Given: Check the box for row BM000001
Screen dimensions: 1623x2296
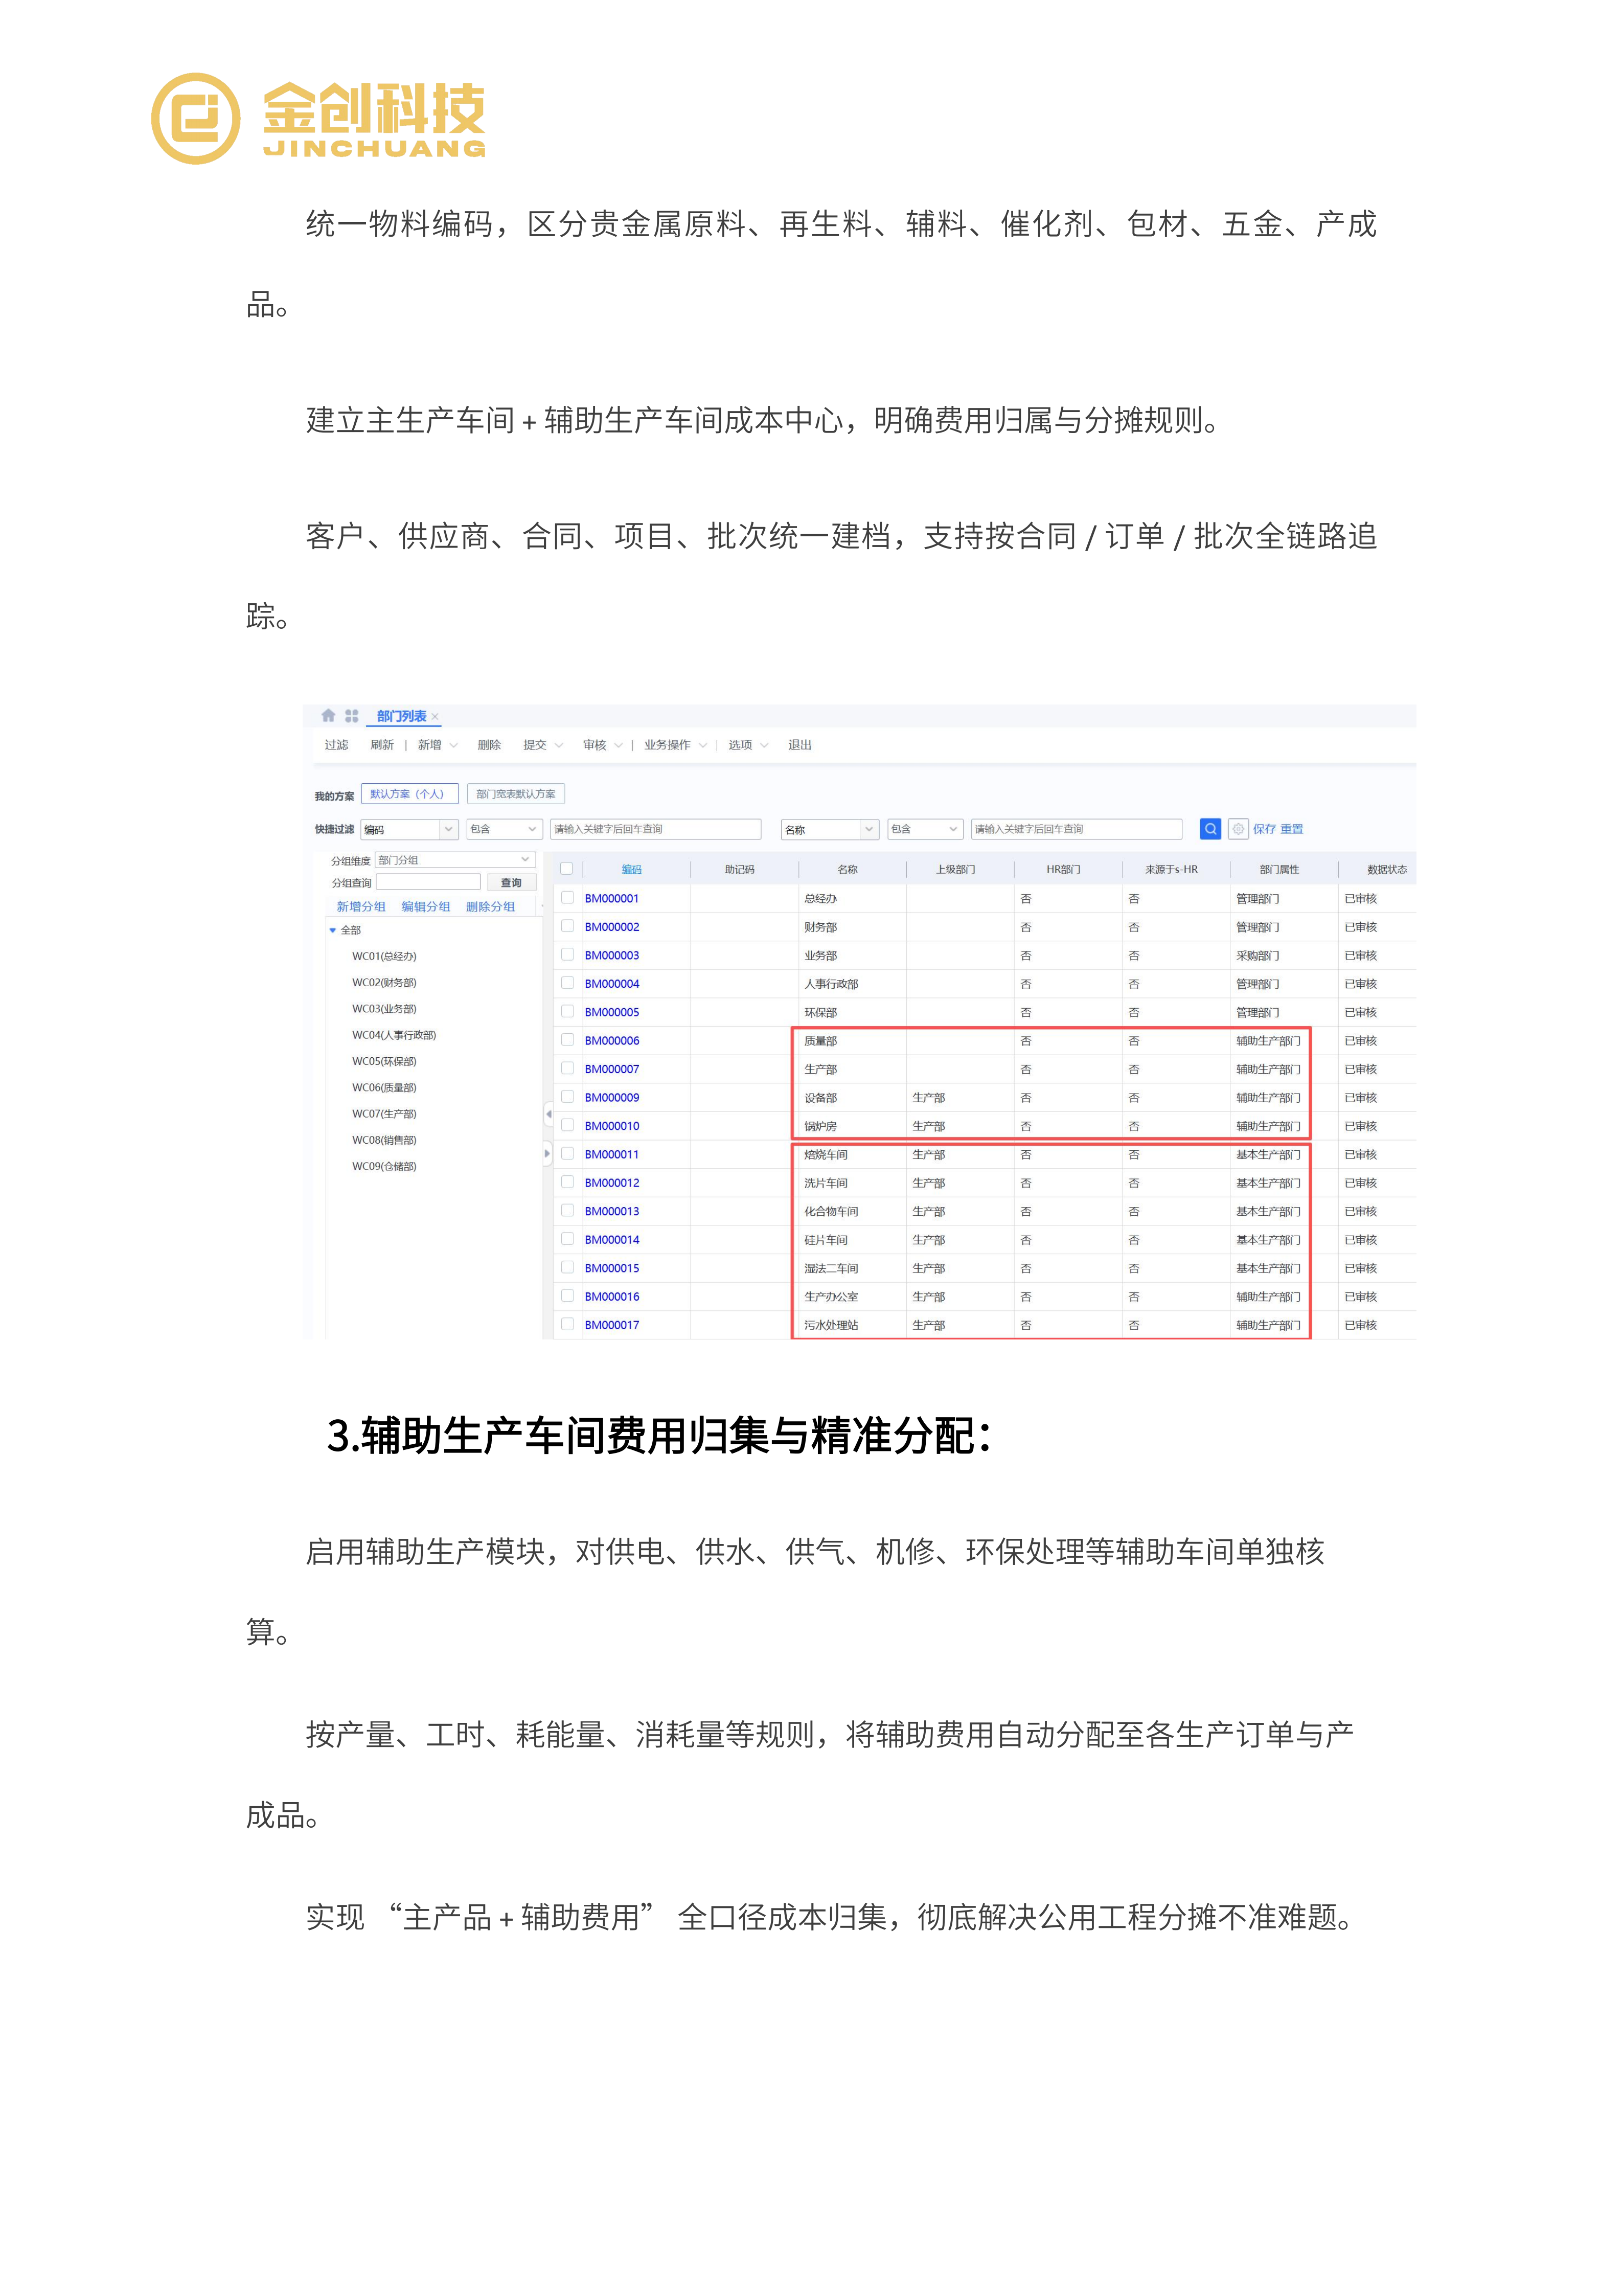Looking at the screenshot, I should [567, 898].
